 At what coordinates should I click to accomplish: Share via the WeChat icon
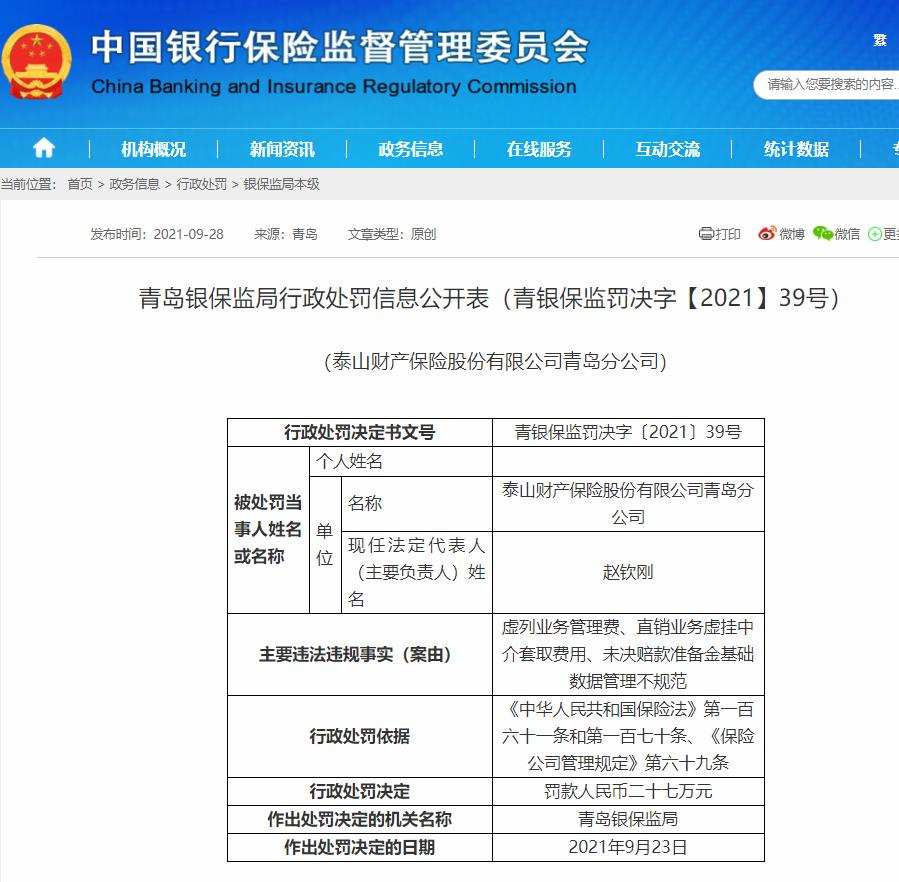click(x=823, y=233)
